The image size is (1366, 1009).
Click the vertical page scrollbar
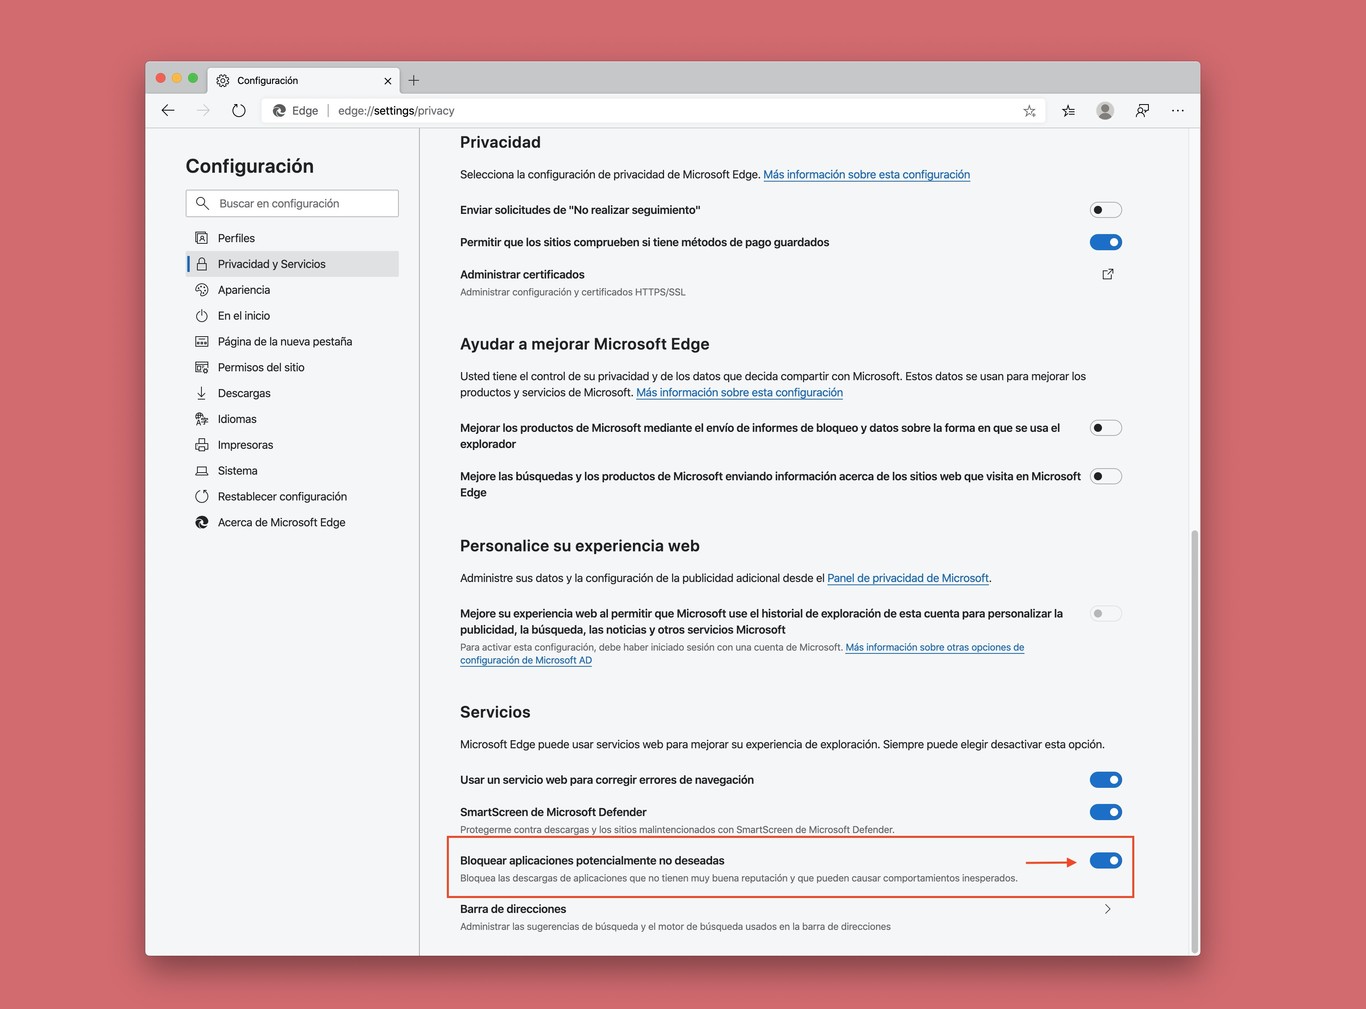click(x=1194, y=740)
